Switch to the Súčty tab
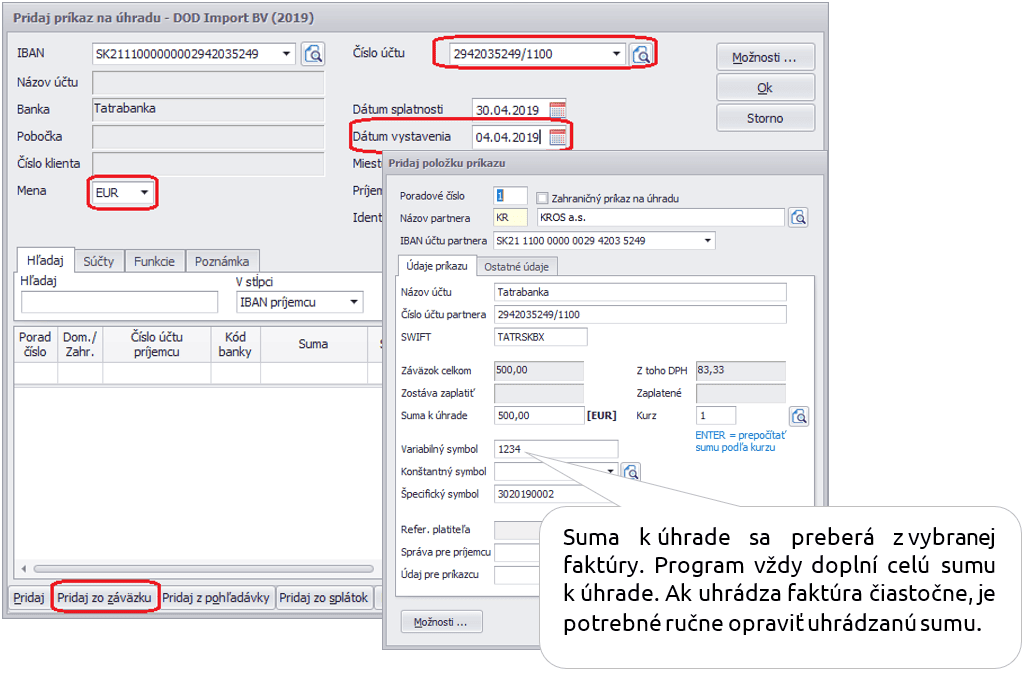The width and height of the screenshot is (1025, 673). 99,261
